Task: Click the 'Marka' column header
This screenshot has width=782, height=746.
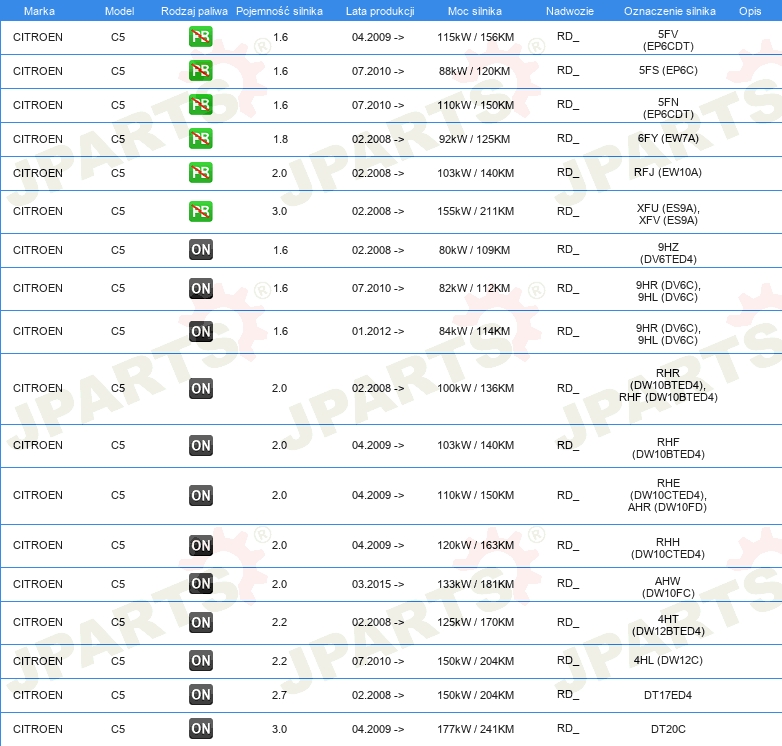Action: point(39,10)
